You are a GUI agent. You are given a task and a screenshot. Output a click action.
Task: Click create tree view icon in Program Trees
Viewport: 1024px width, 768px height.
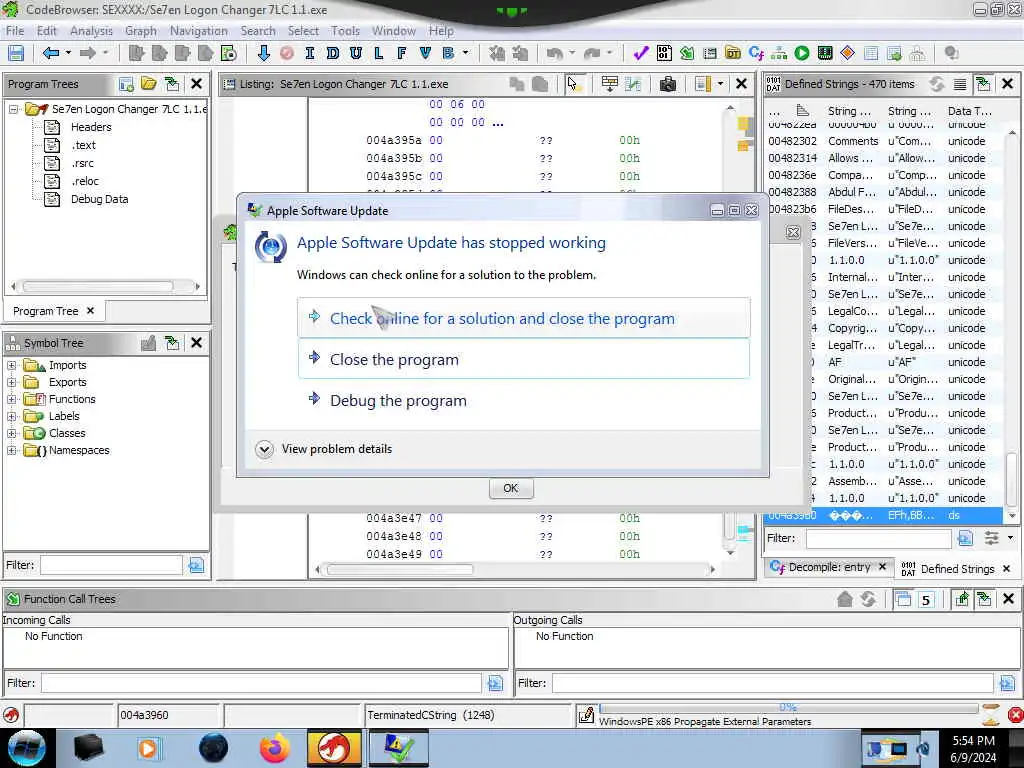126,84
